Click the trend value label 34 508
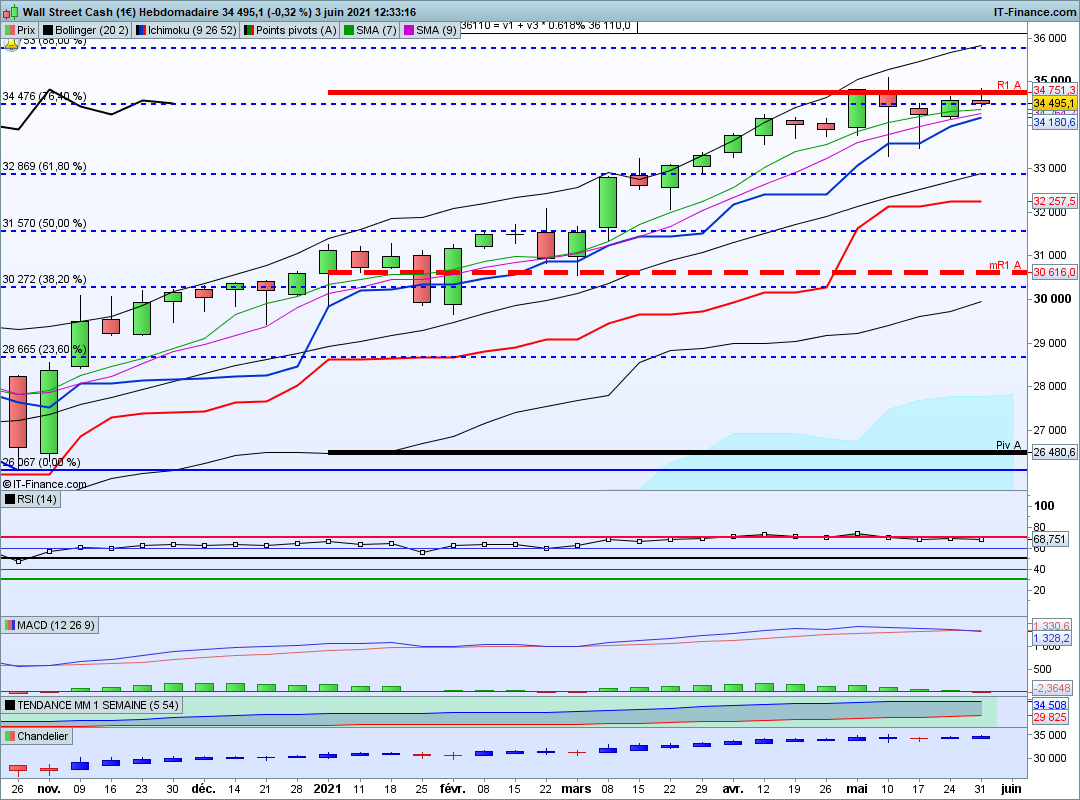Image resolution: width=1080 pixels, height=800 pixels. coord(1050,705)
